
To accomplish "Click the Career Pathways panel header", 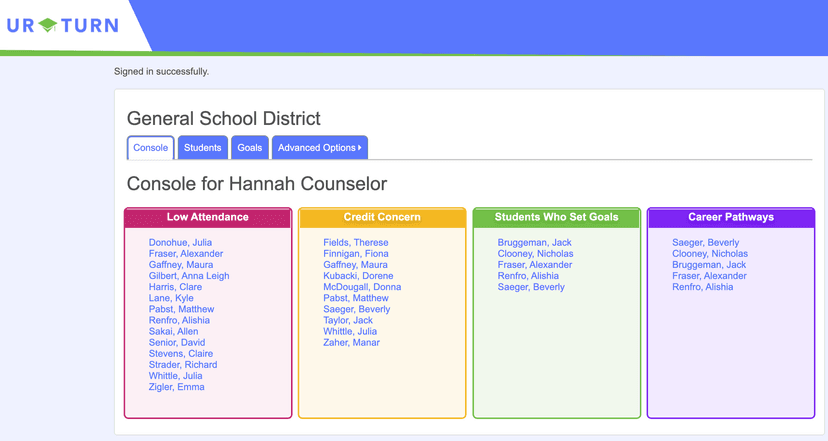I will tap(731, 217).
